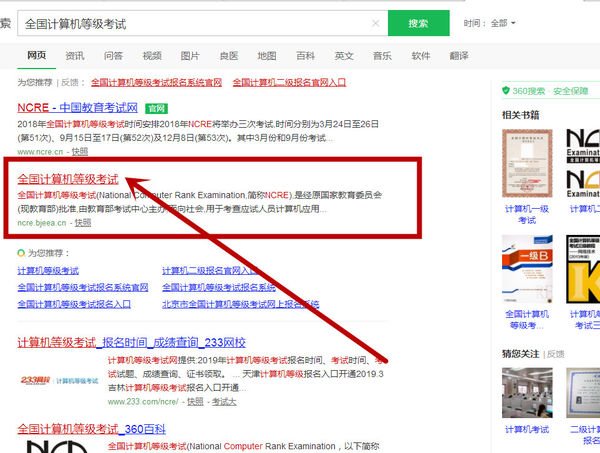Viewport: 600px width, 453px height.
Task: Click recommended link 全国计算机等级考试报名入口
Action: pyautogui.click(x=74, y=304)
